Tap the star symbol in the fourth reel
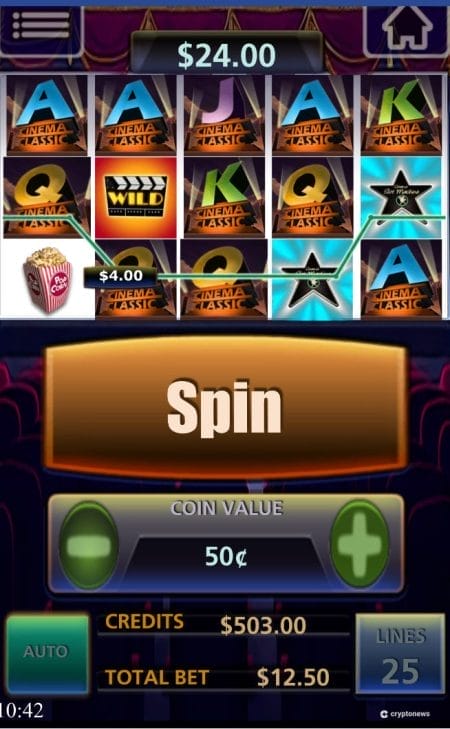Viewport: 450px width, 729px height. tap(312, 280)
